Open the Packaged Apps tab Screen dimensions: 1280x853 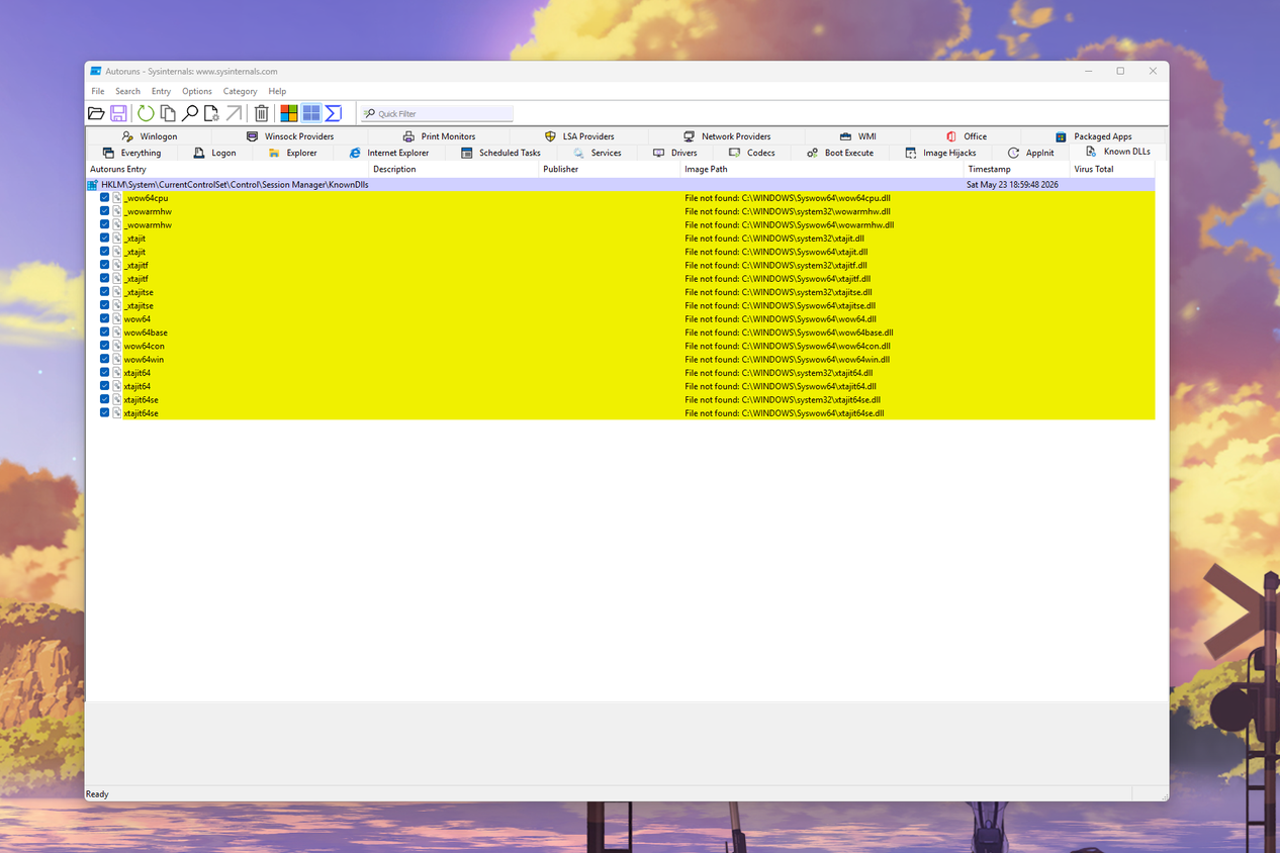point(1094,136)
